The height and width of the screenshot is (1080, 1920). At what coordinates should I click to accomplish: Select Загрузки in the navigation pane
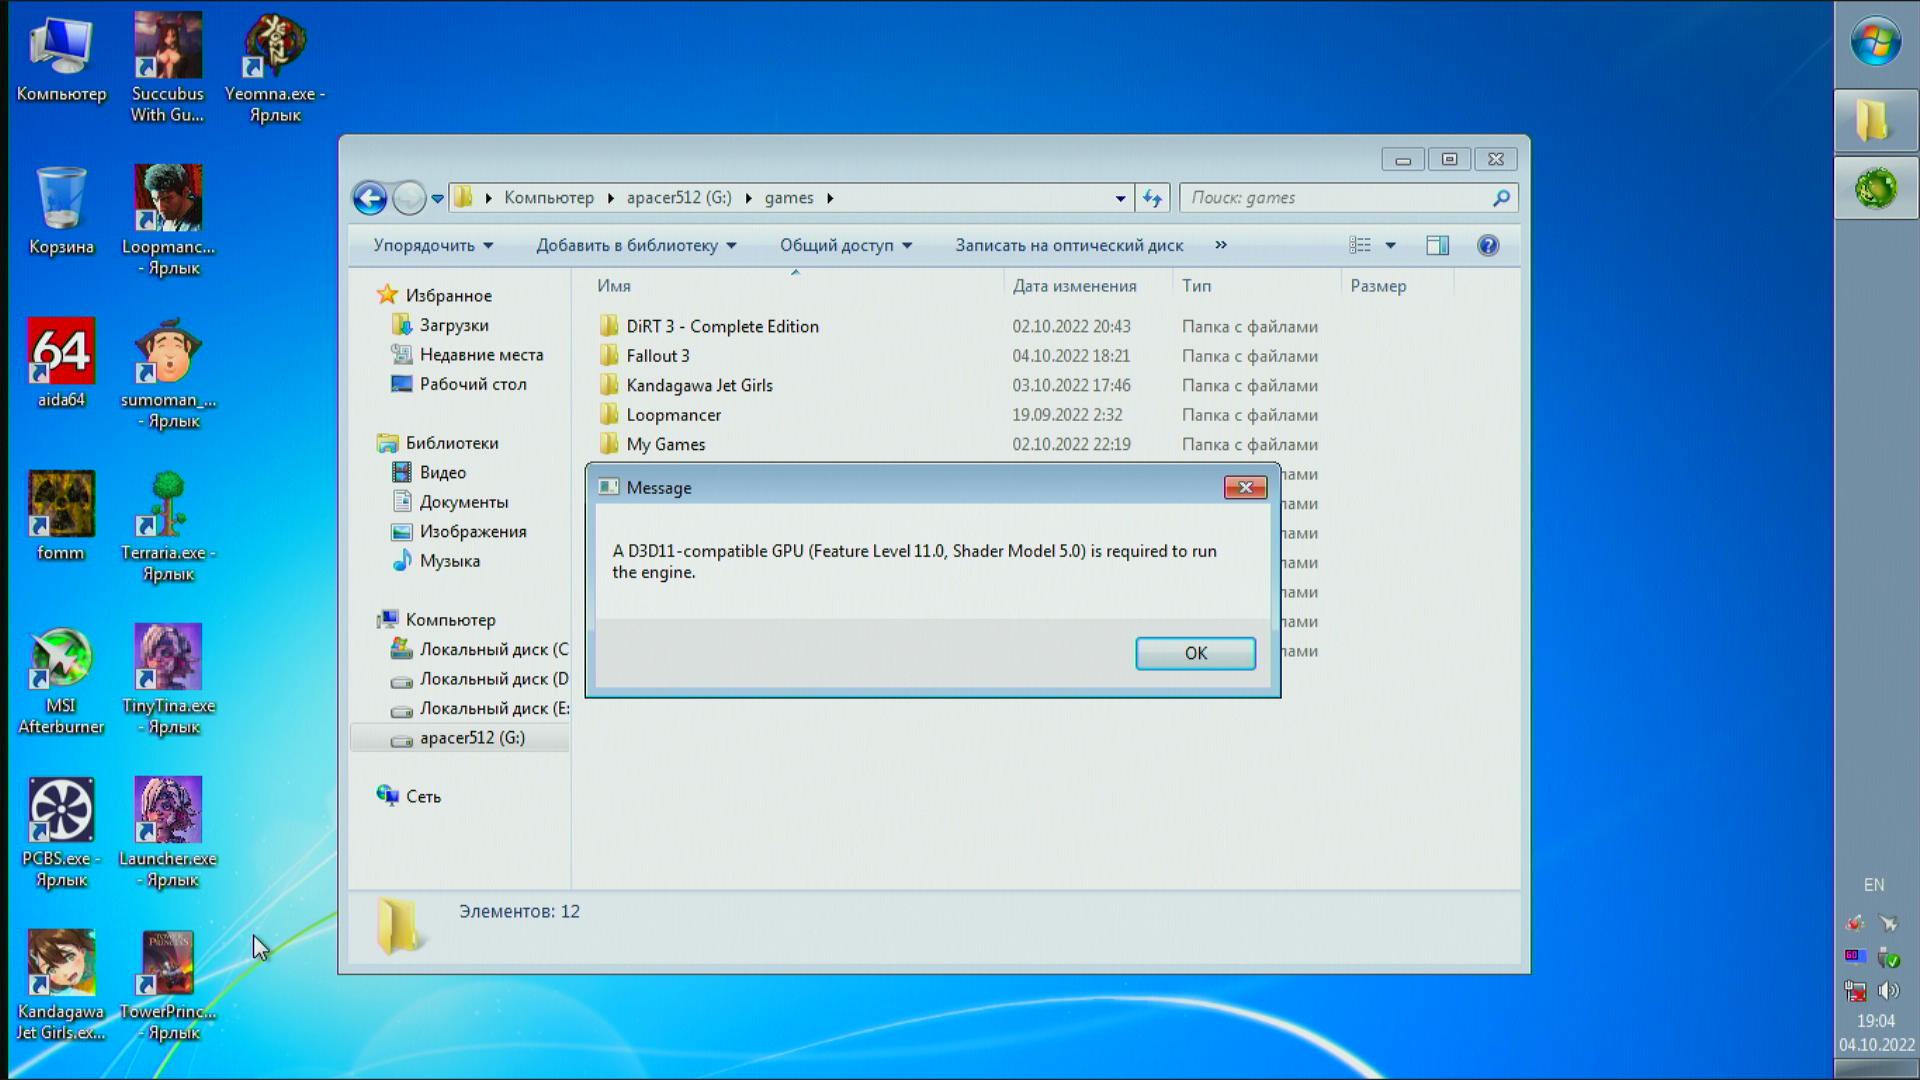pyautogui.click(x=453, y=325)
